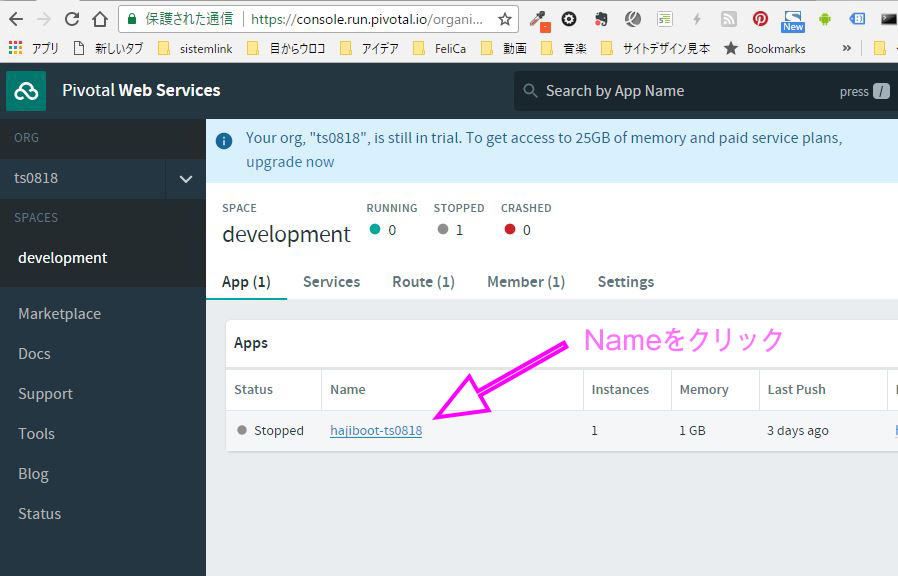The image size is (898, 576).
Task: Focus the Search by App Name field
Action: pos(706,91)
